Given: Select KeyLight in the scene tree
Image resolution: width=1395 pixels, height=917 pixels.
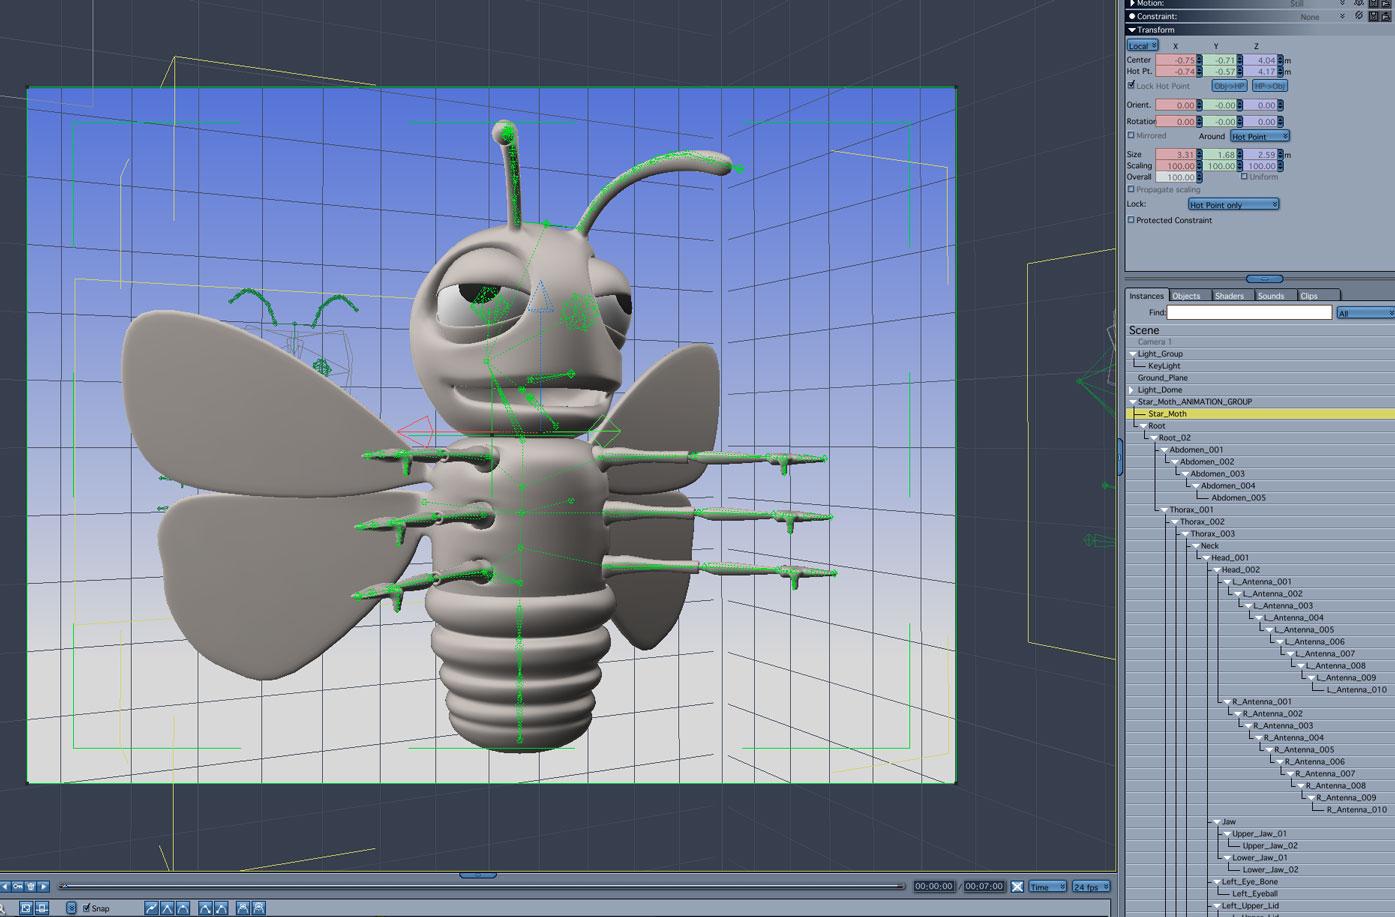Looking at the screenshot, I should (1164, 366).
